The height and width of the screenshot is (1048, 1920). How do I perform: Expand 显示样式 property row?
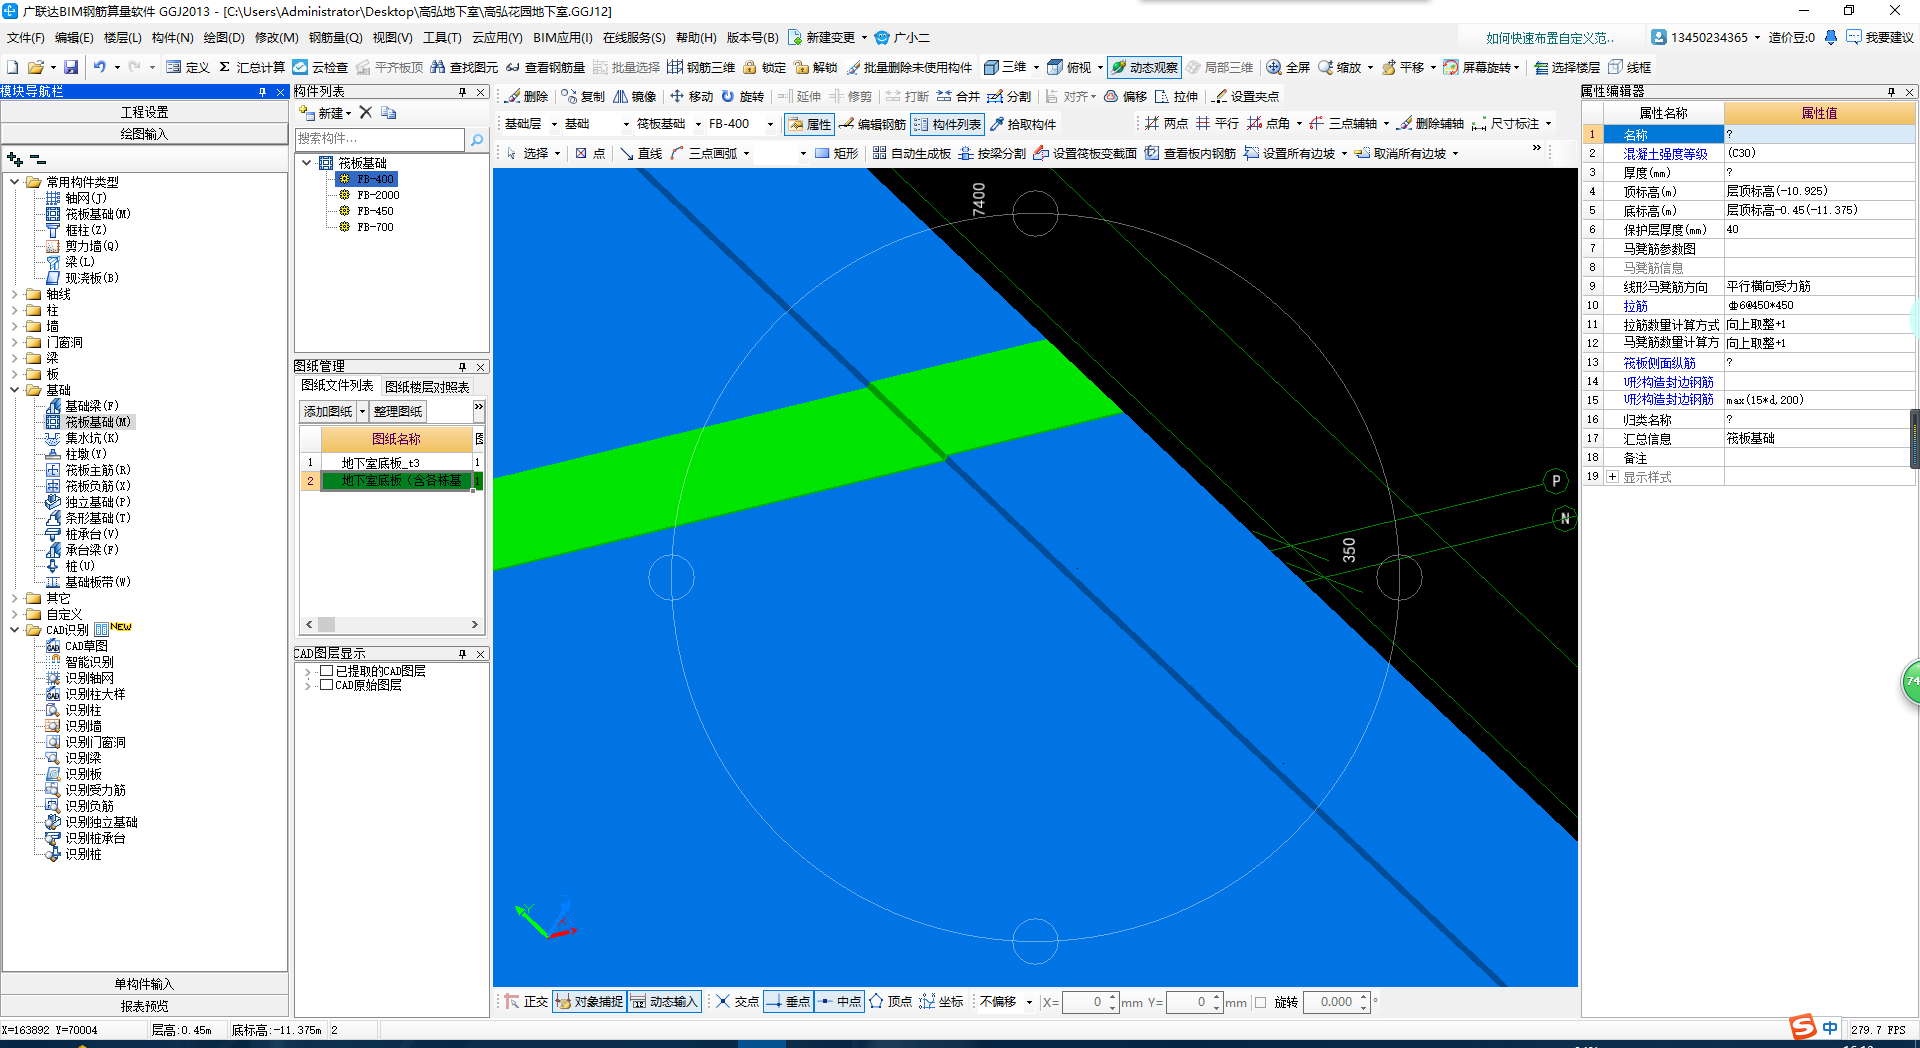pyautogui.click(x=1612, y=477)
